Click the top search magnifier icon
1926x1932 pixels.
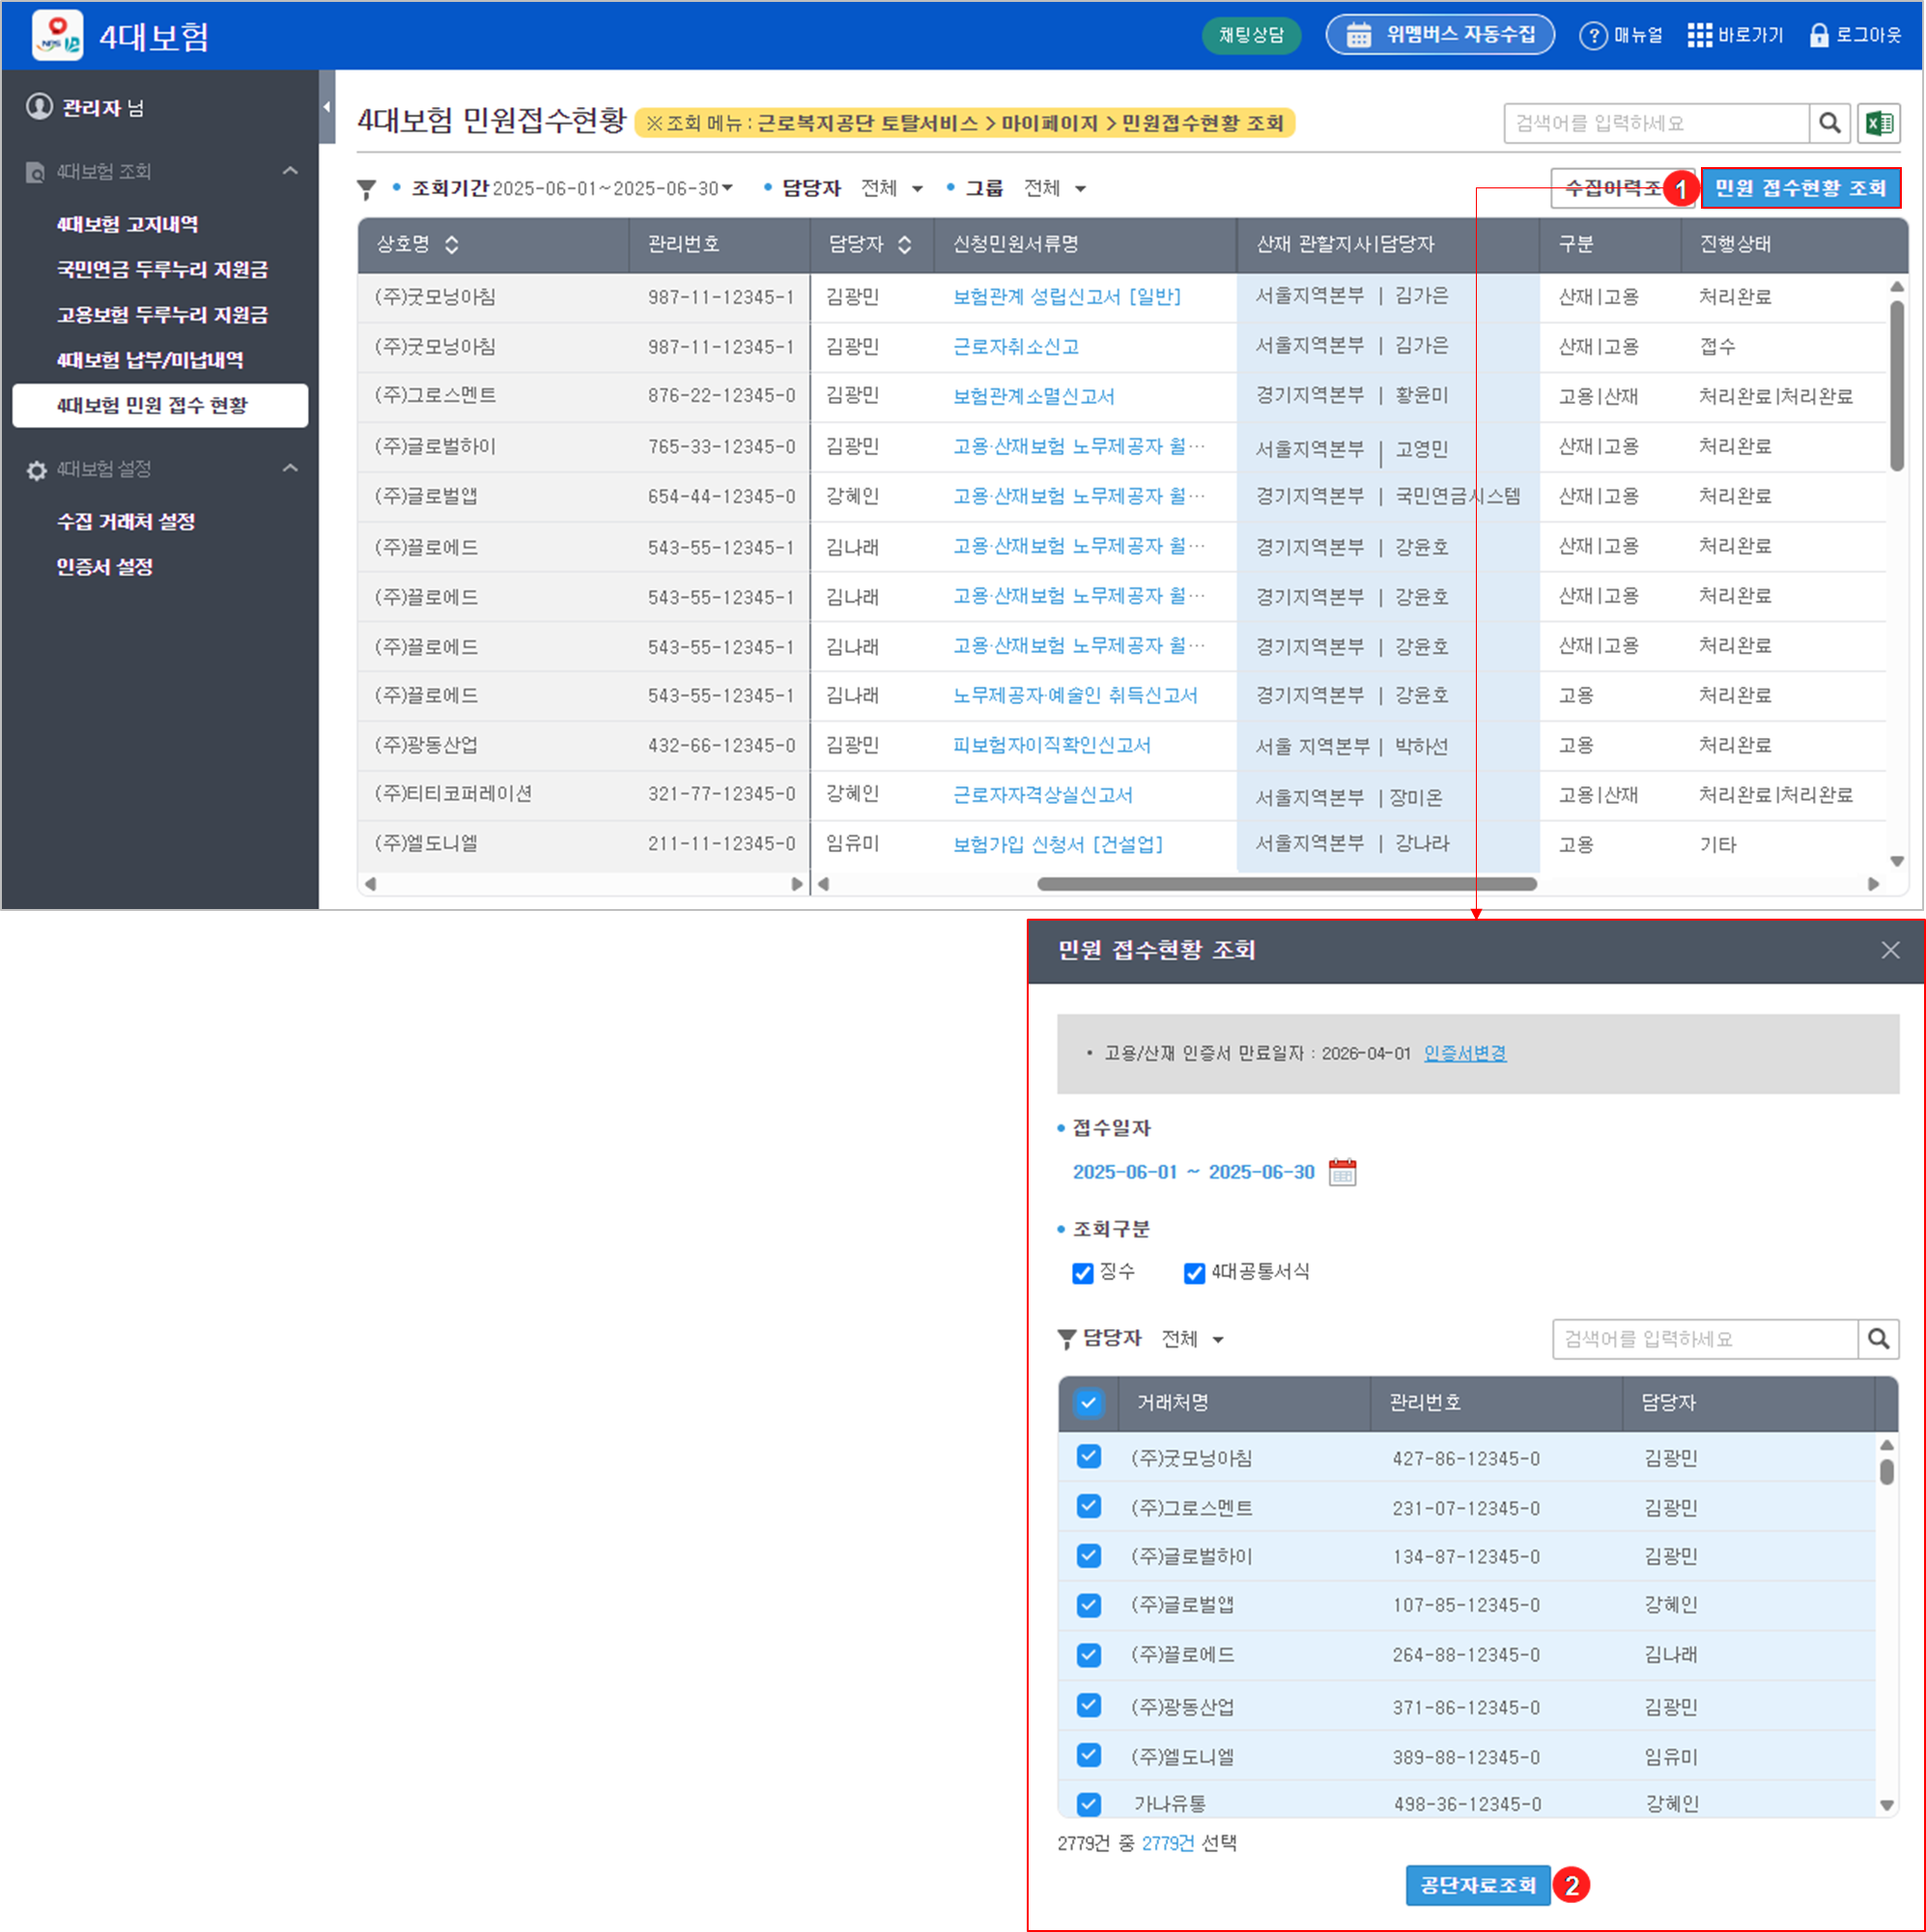pyautogui.click(x=1829, y=123)
